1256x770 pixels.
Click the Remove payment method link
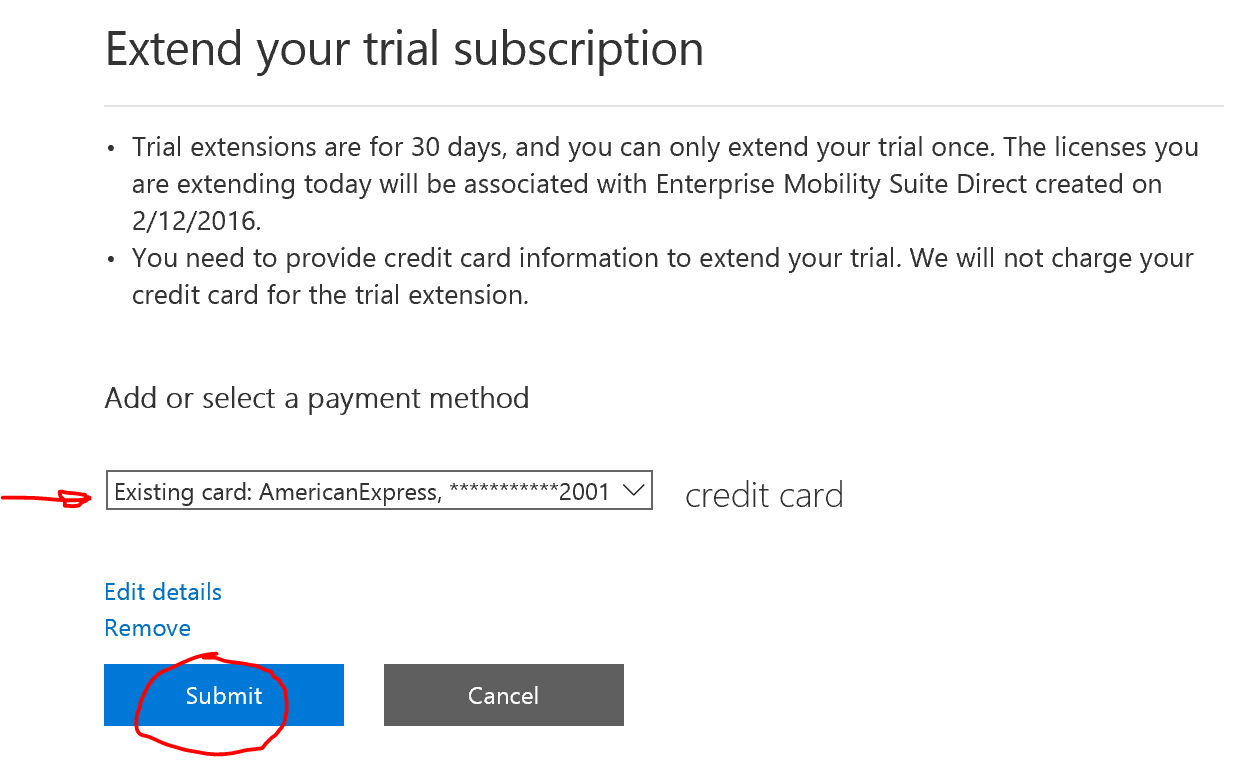147,628
